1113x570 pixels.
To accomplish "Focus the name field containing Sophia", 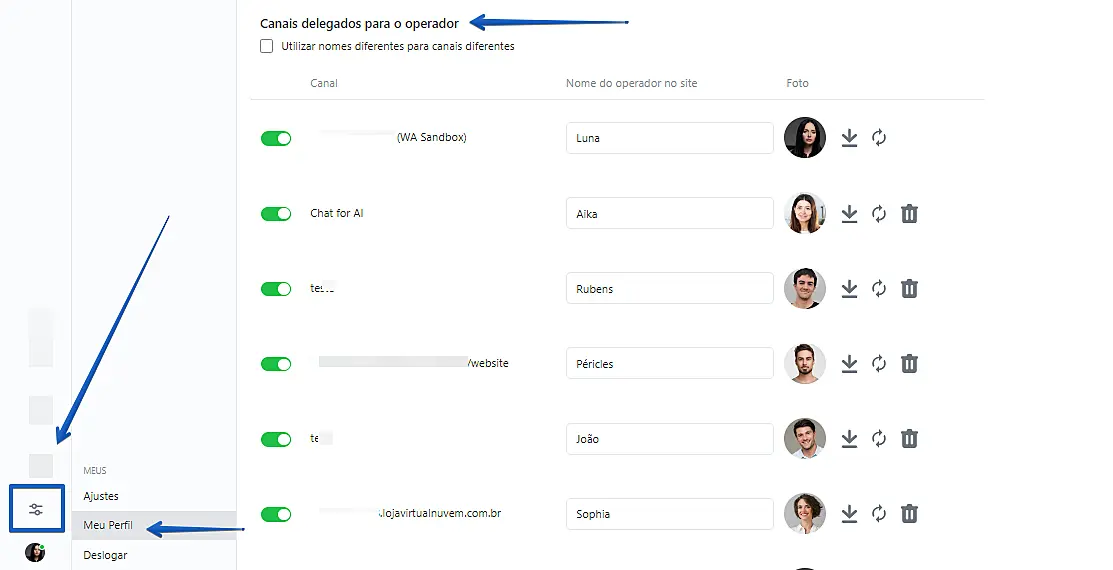I will point(669,514).
